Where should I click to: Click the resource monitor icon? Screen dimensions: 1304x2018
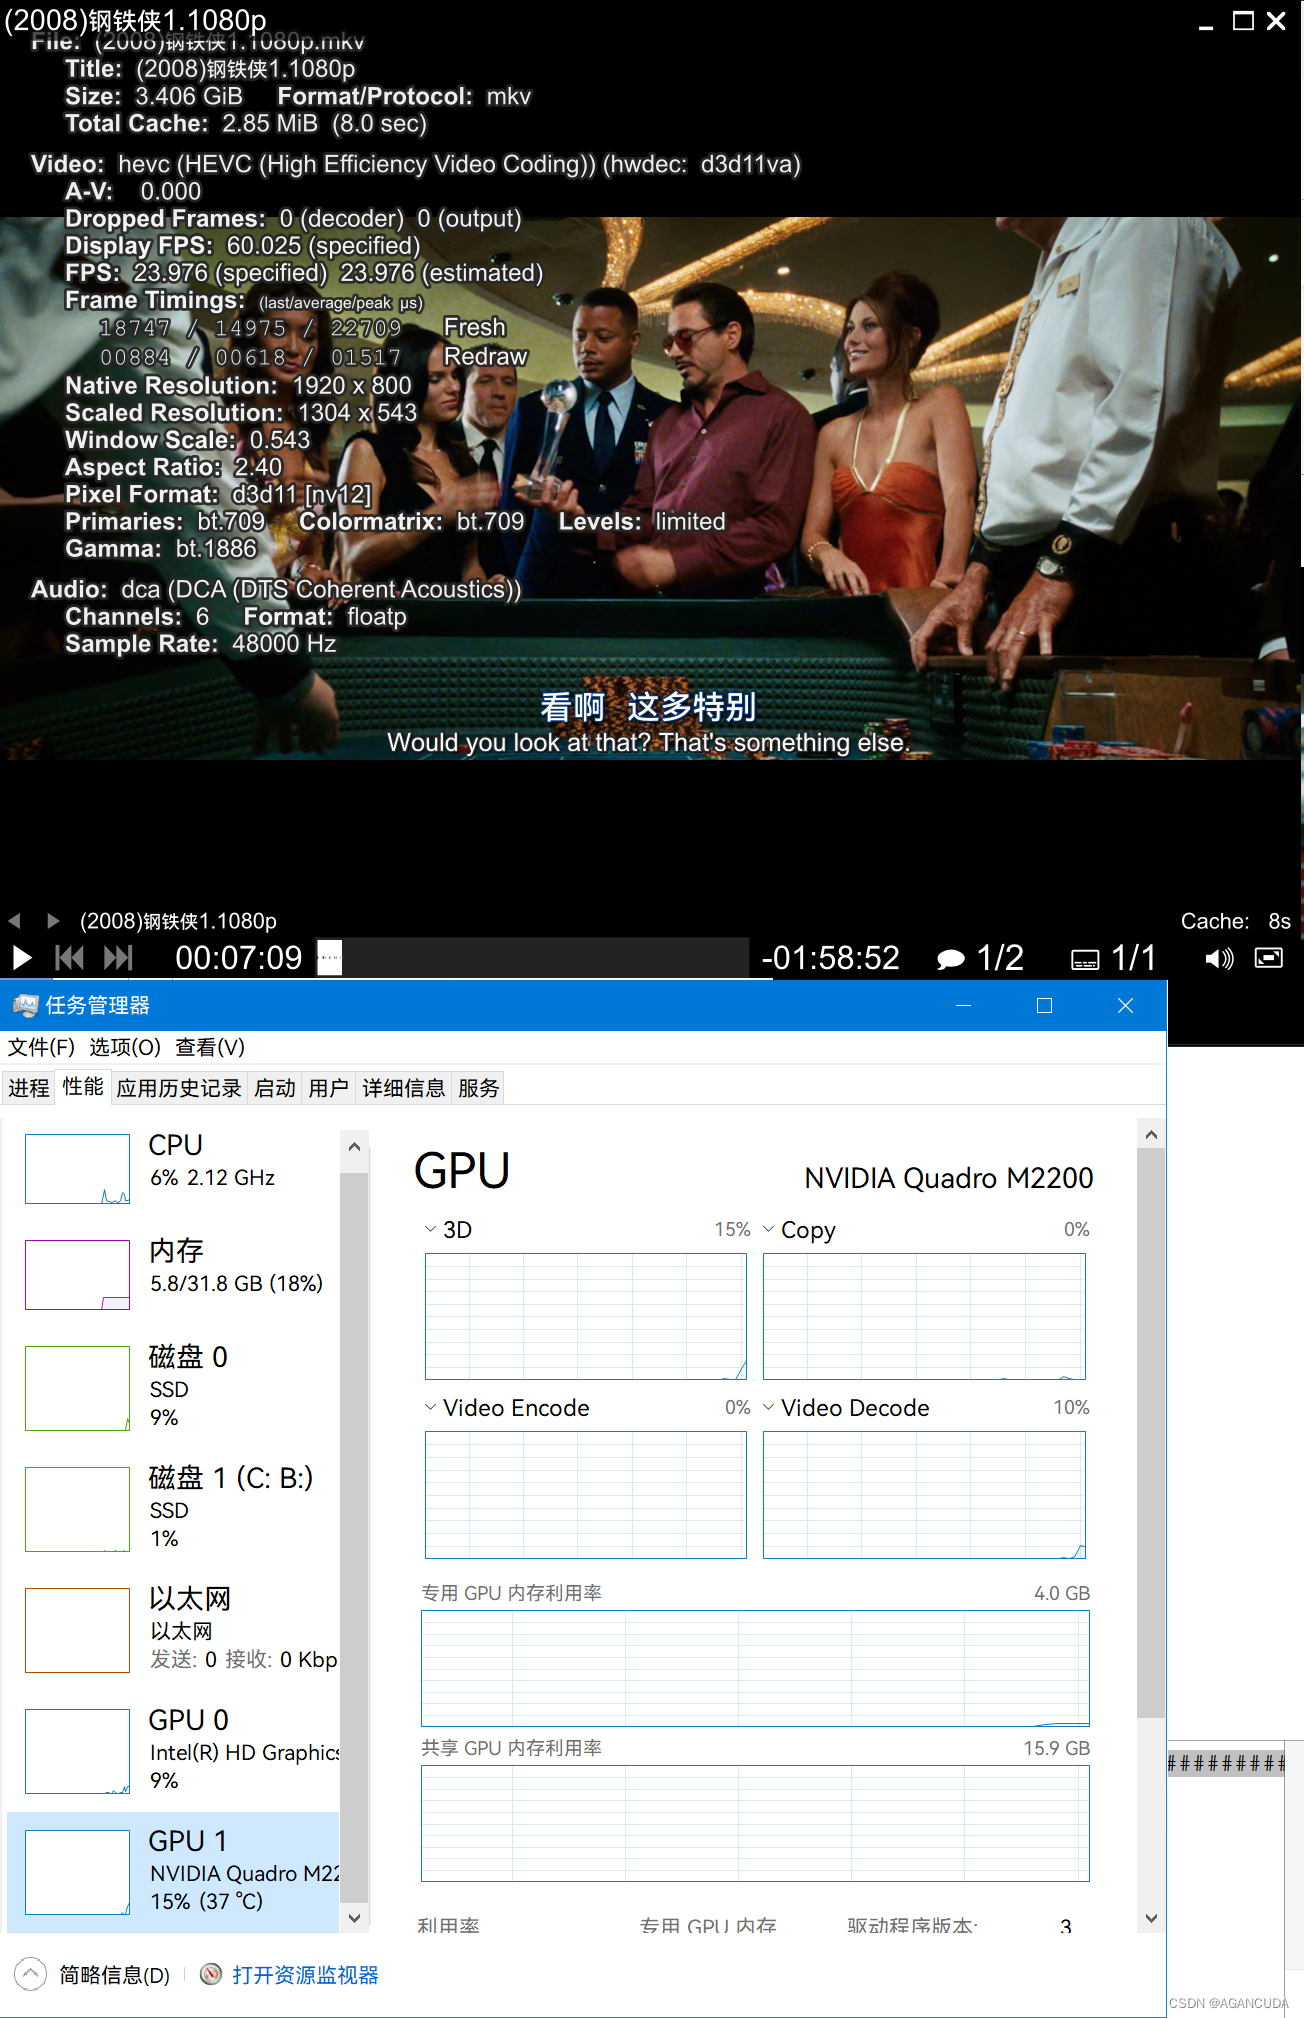pyautogui.click(x=211, y=1973)
